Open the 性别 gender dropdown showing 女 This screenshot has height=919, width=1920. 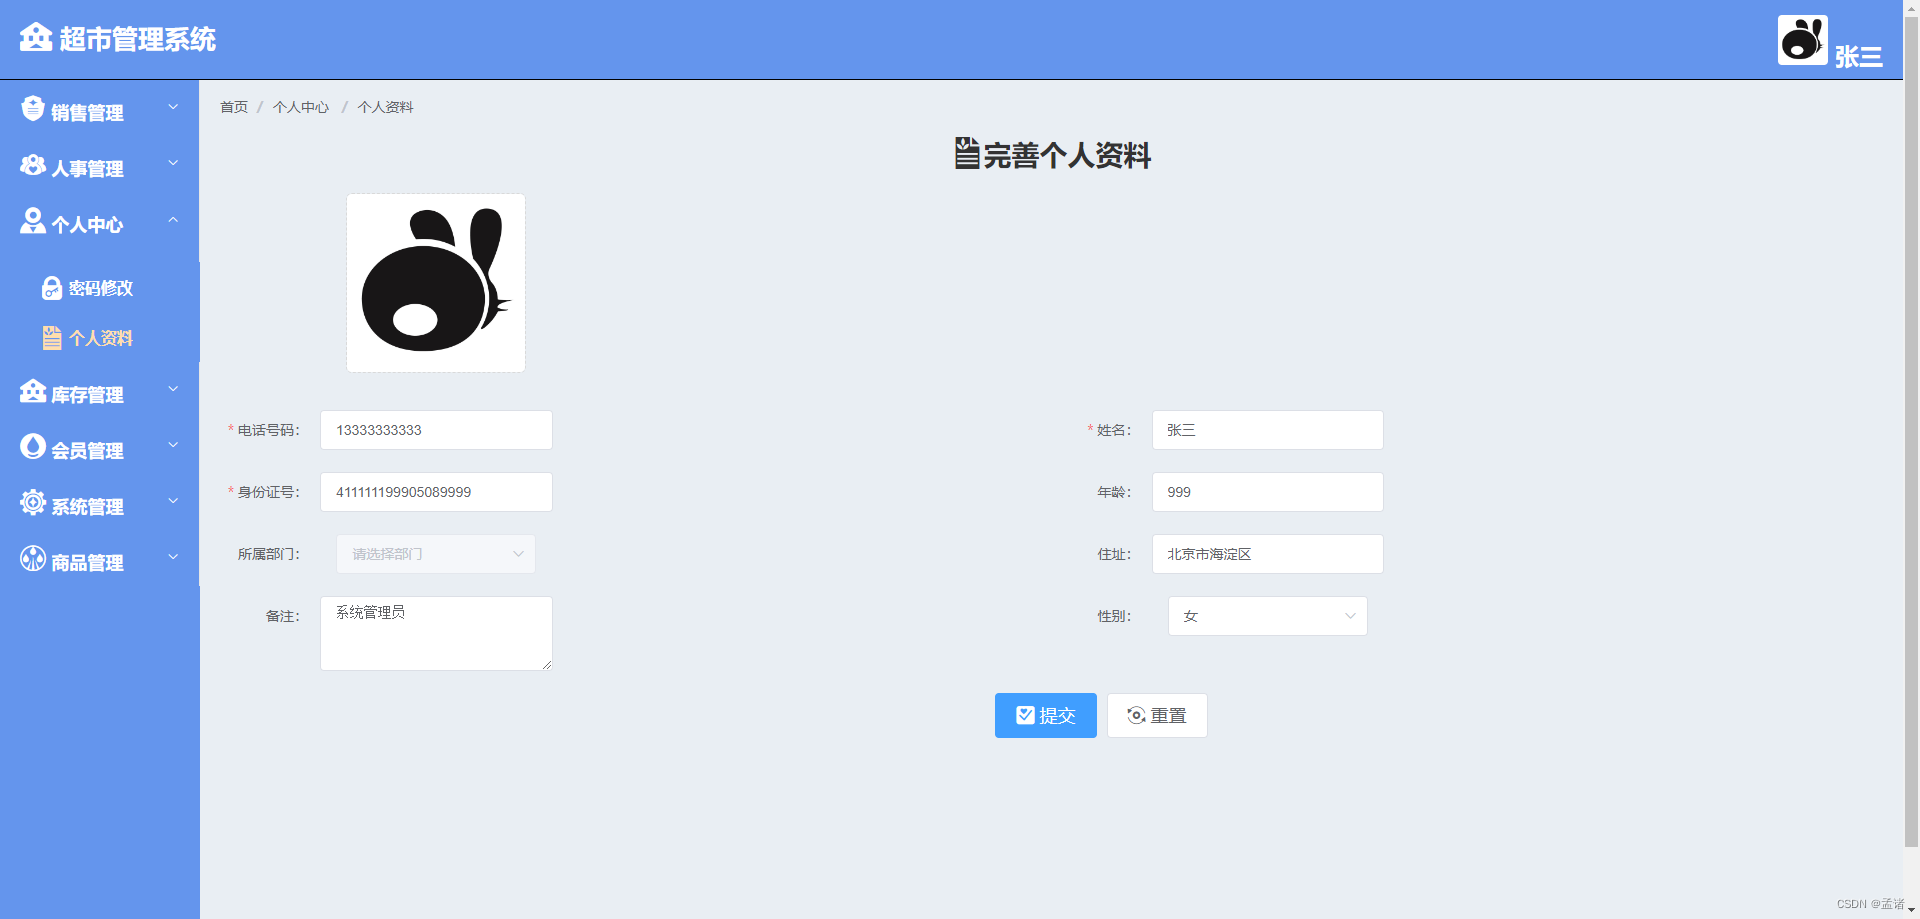click(1267, 616)
